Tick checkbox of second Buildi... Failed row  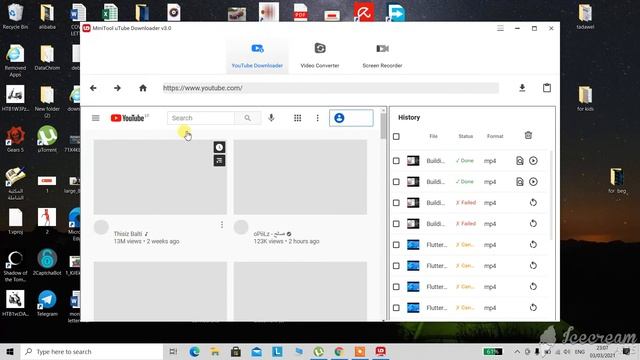coord(396,224)
